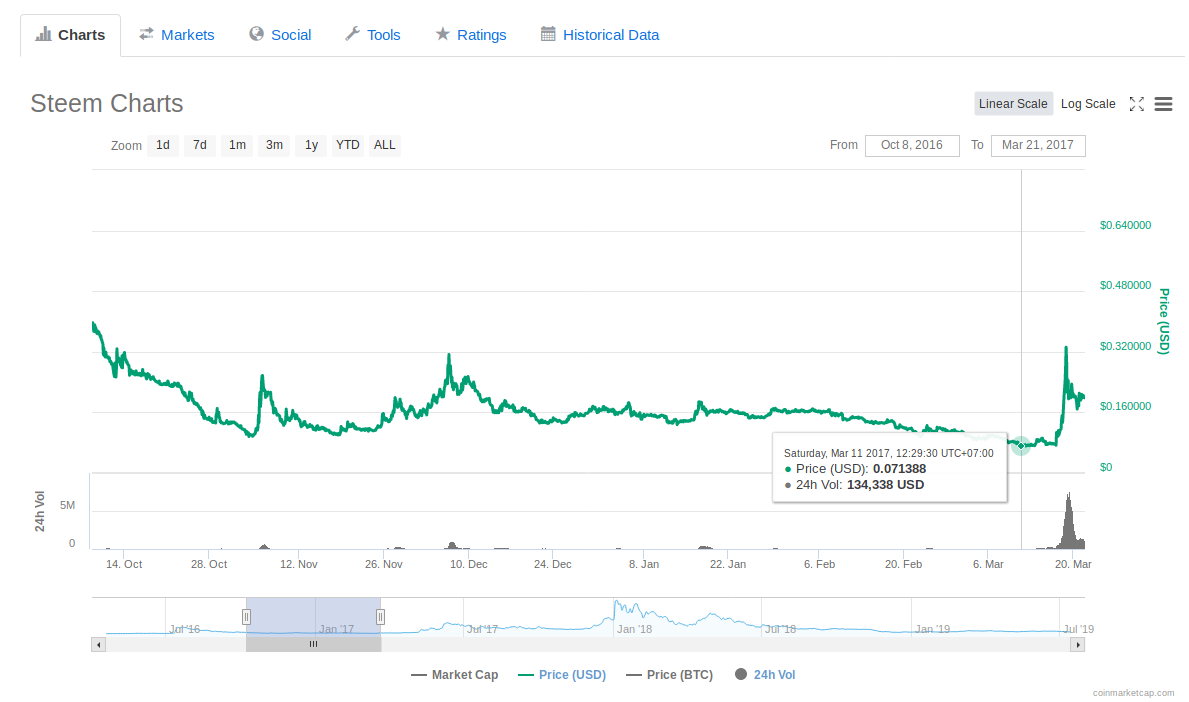Go to the Tools tab
1189x702 pixels.
pyautogui.click(x=372, y=35)
